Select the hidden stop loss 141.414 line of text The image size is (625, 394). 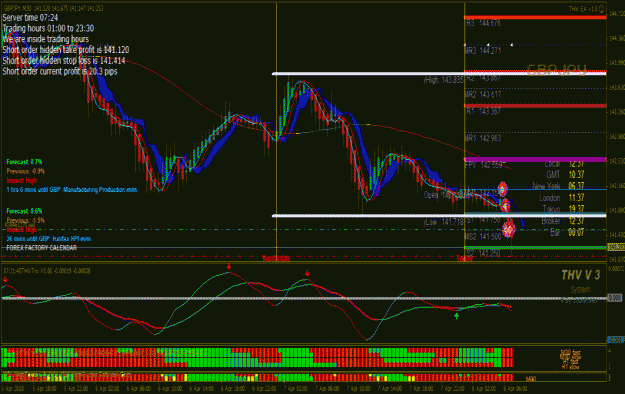click(x=64, y=61)
